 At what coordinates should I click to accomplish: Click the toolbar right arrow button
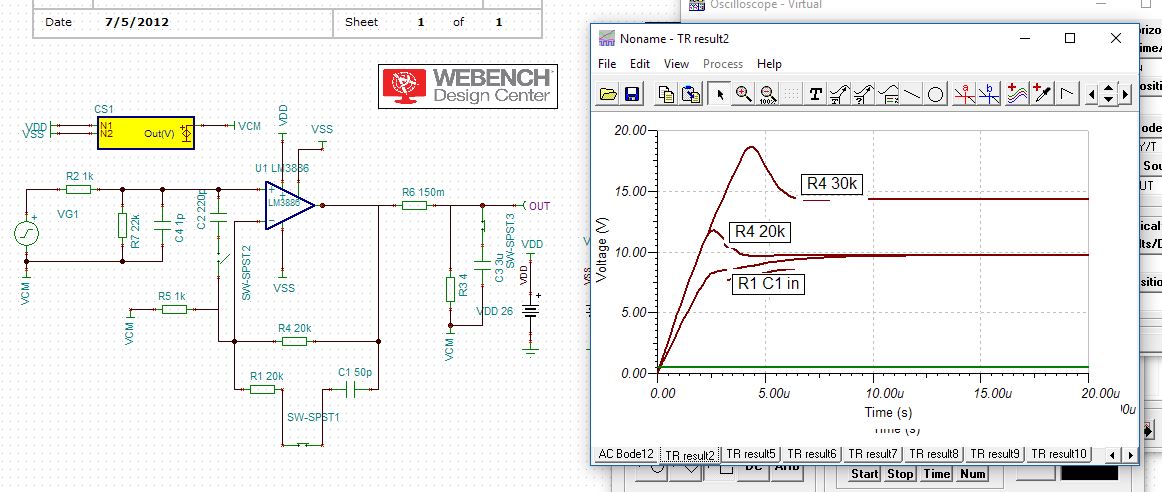(1126, 94)
